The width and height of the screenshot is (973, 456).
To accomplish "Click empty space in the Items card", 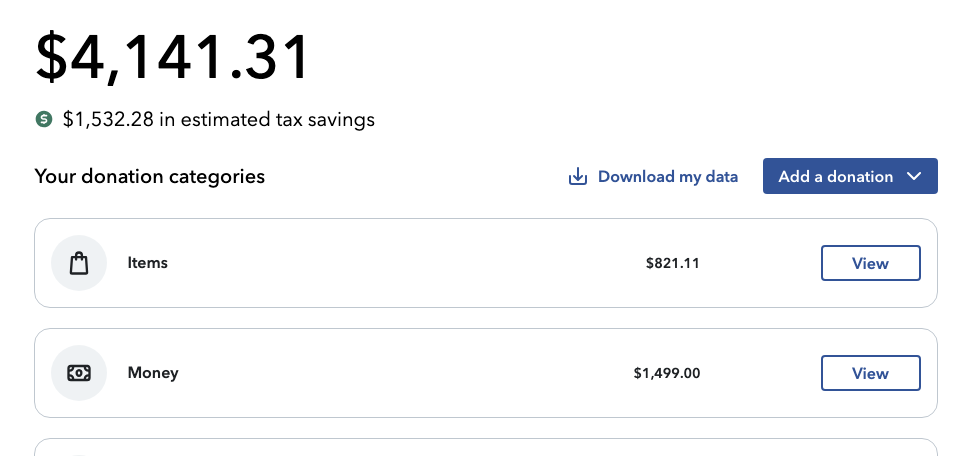I will tap(400, 263).
